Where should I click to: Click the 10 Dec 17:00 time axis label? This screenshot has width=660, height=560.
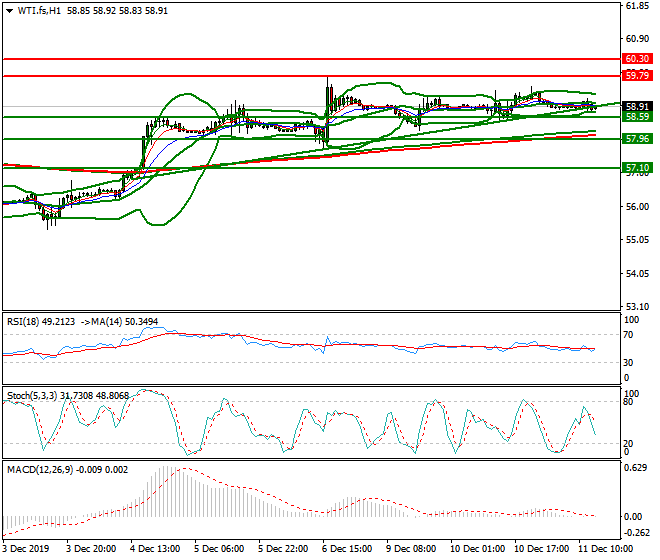click(542, 549)
